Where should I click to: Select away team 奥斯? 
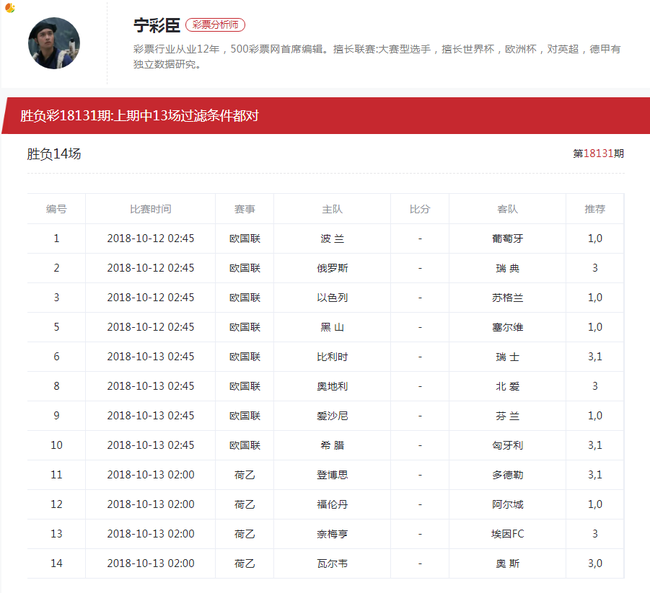tap(507, 564)
